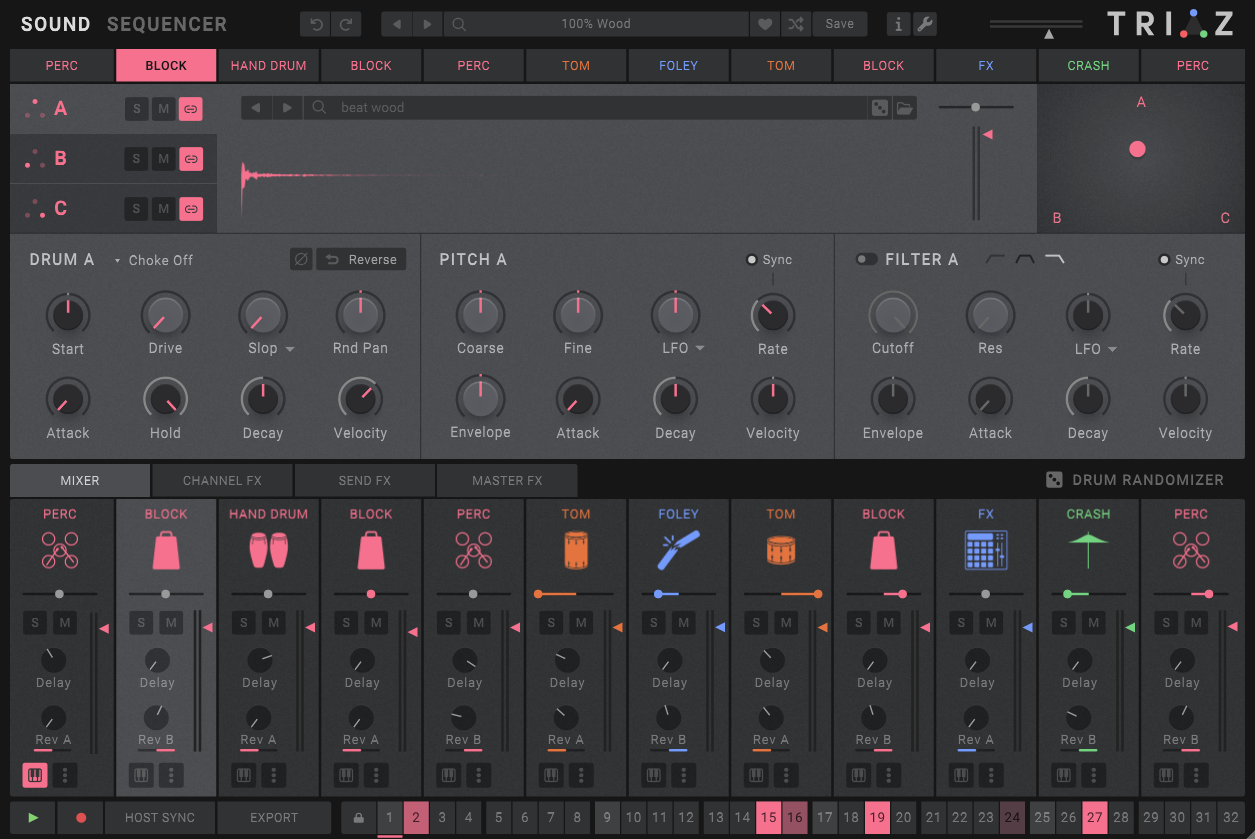Click the dice icon beside the beat wood search
Image resolution: width=1255 pixels, height=839 pixels.
(881, 109)
